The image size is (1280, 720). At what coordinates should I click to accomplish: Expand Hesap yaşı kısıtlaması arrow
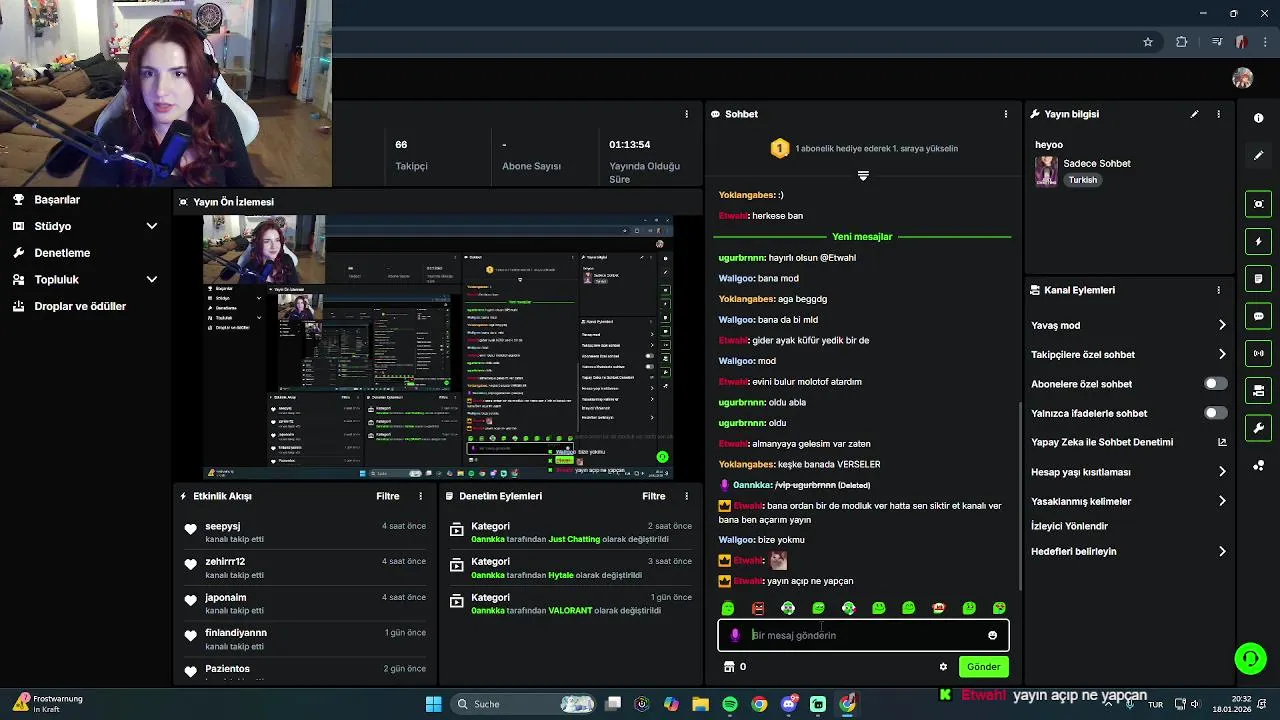point(1222,472)
